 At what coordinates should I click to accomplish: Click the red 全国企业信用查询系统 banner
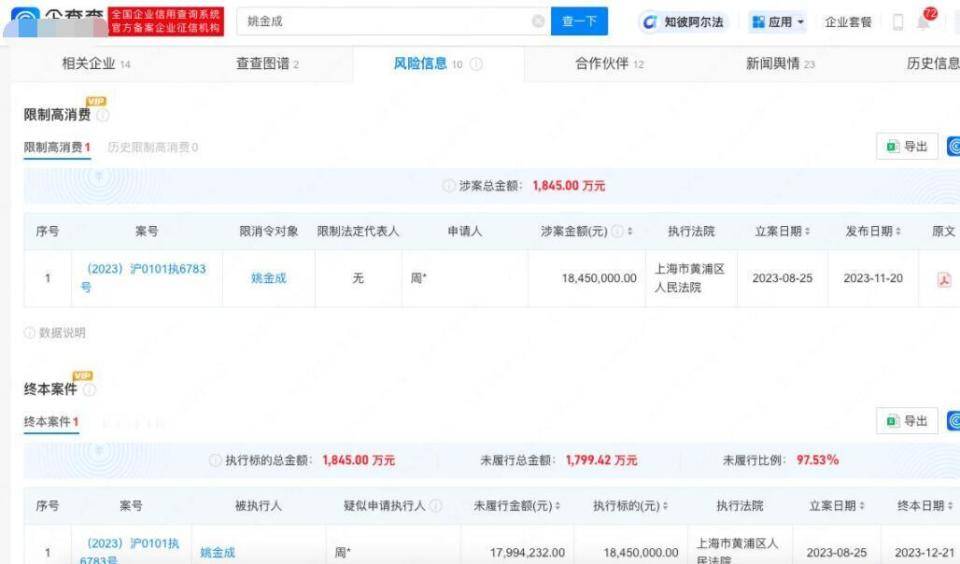165,21
